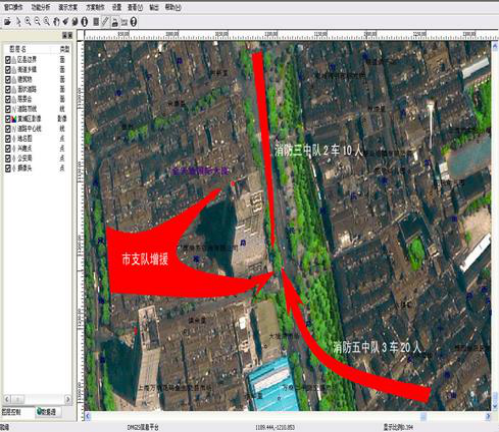Select the zoom out magnifier tool

coord(37,22)
